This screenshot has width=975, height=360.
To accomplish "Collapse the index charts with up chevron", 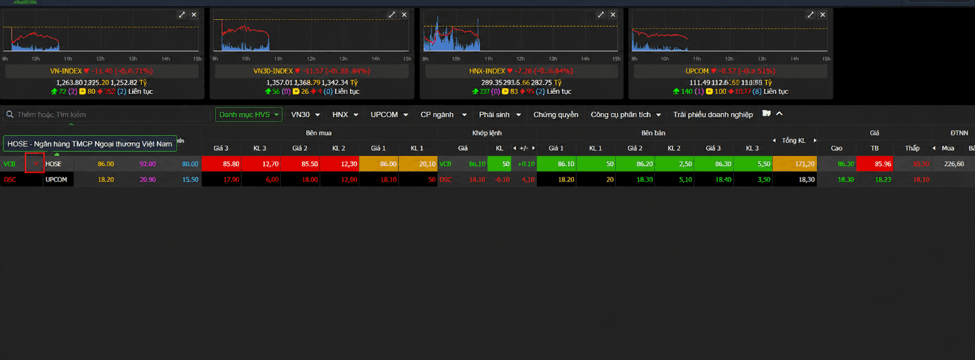I will pyautogui.click(x=779, y=114).
